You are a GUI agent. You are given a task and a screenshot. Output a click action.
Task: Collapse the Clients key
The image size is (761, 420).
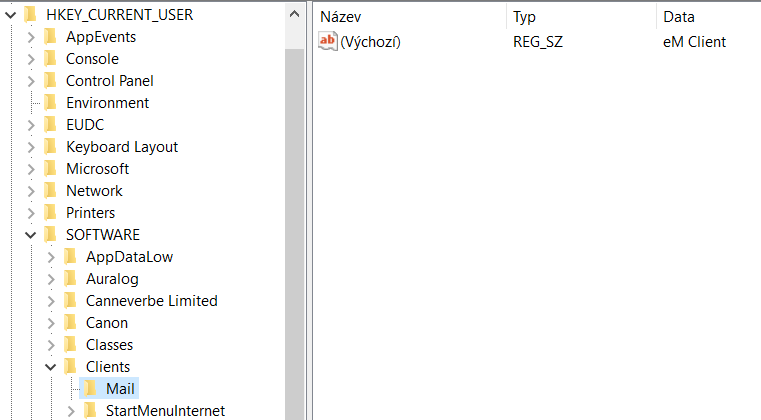point(51,367)
